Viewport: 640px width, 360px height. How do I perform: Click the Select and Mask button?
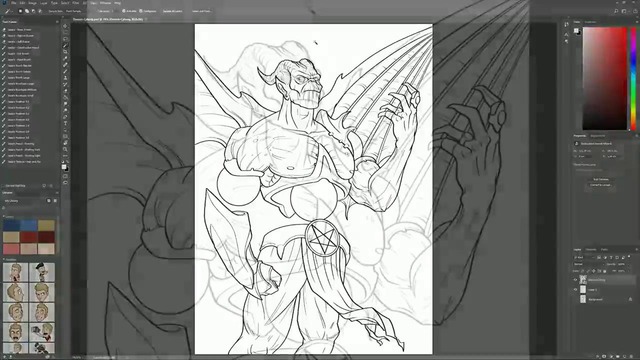click(x=202, y=11)
